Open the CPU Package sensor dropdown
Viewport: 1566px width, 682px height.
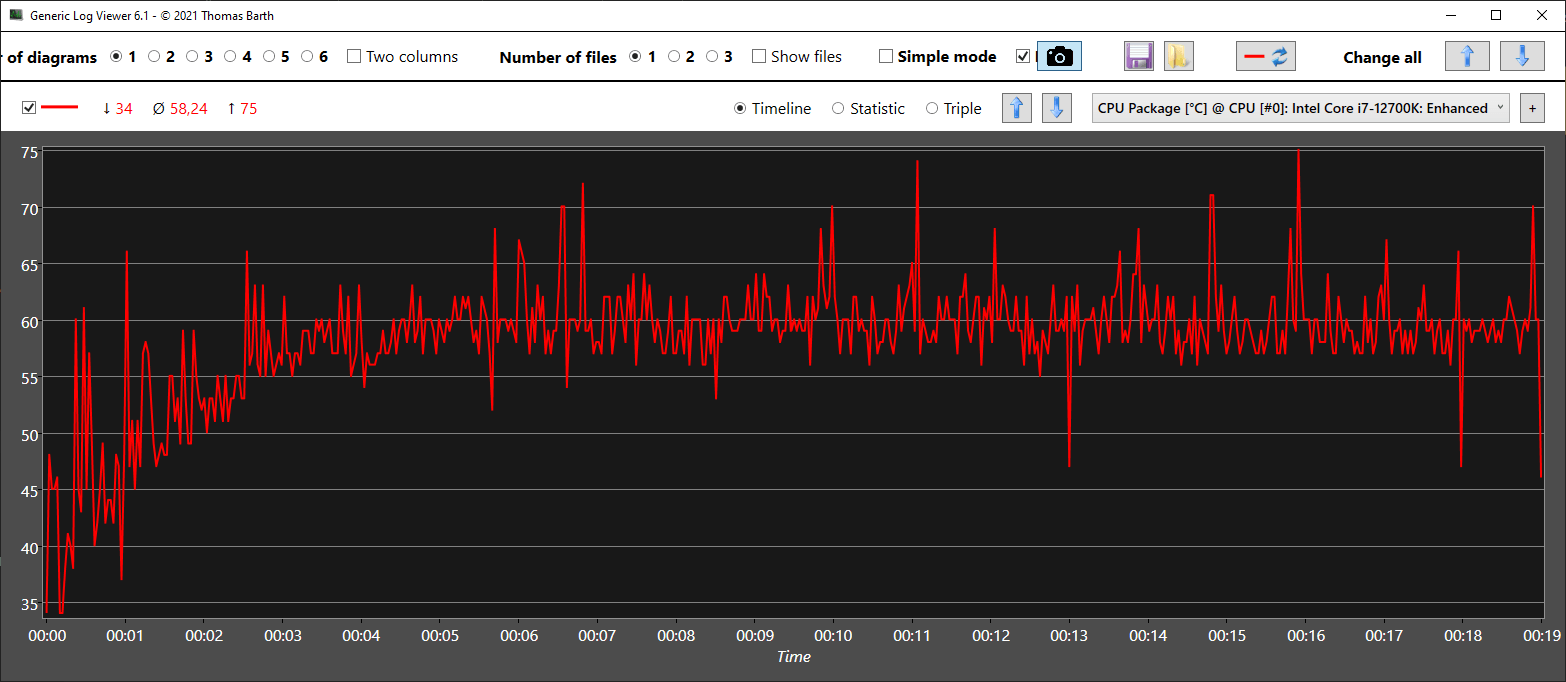(x=1300, y=108)
